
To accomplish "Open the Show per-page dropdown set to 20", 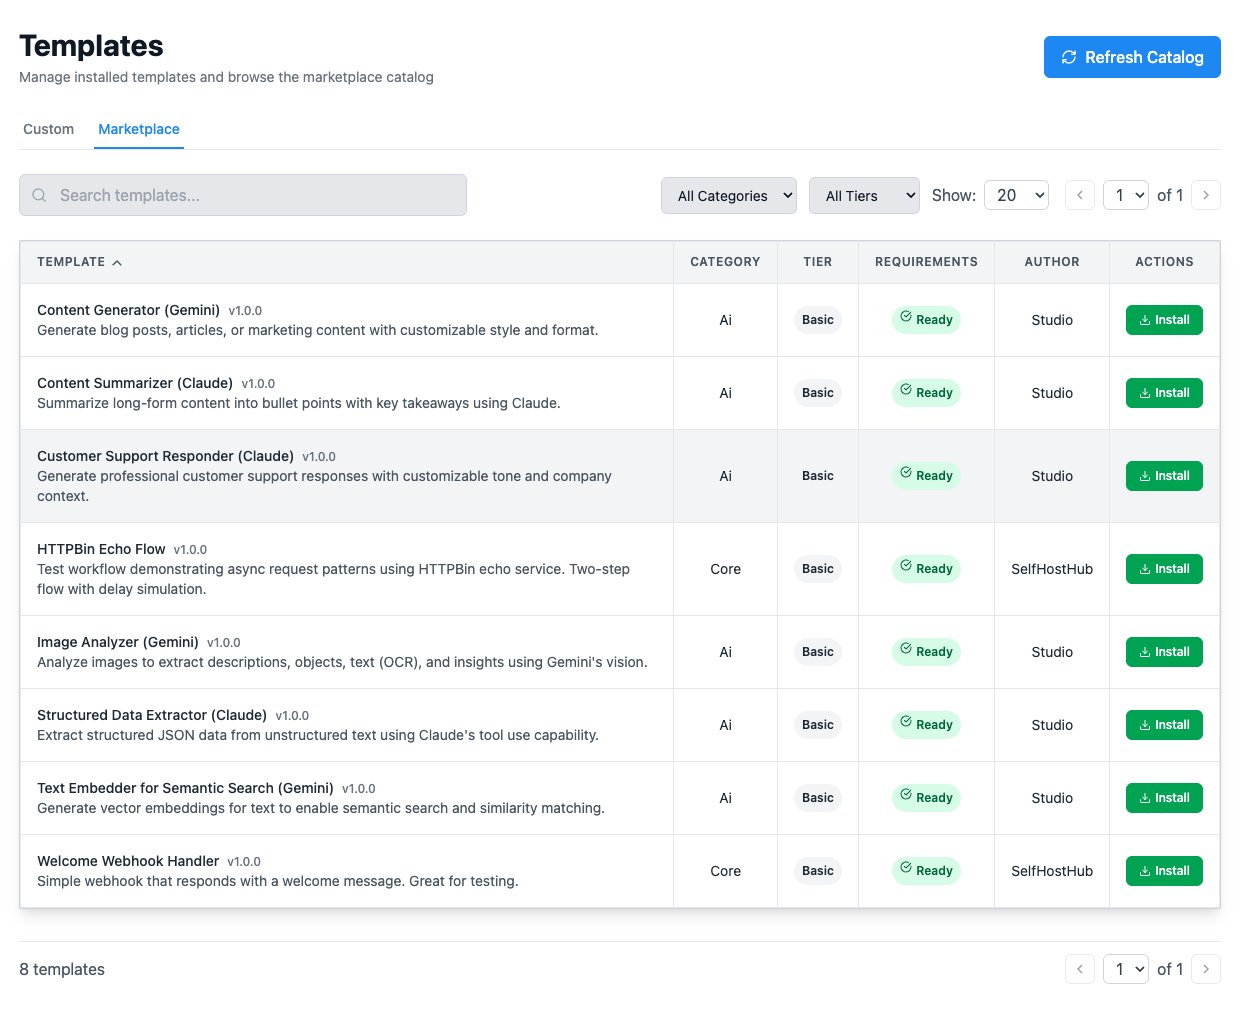I will coord(1016,195).
